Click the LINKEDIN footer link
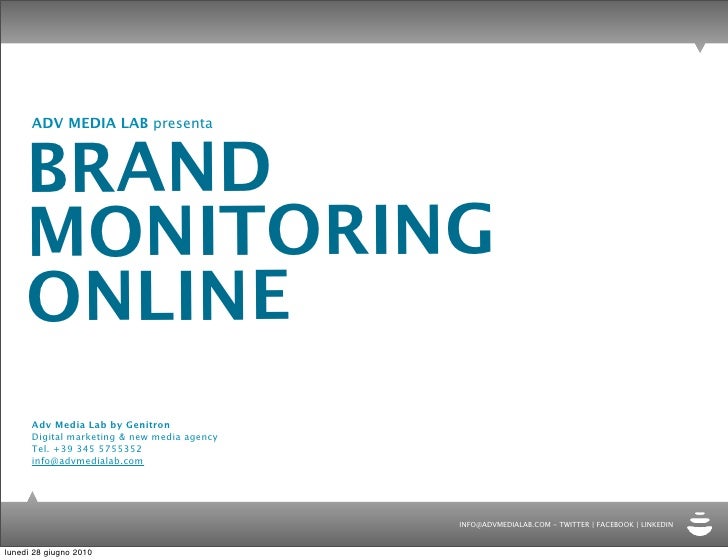This screenshot has height=560, width=728. coord(657,524)
